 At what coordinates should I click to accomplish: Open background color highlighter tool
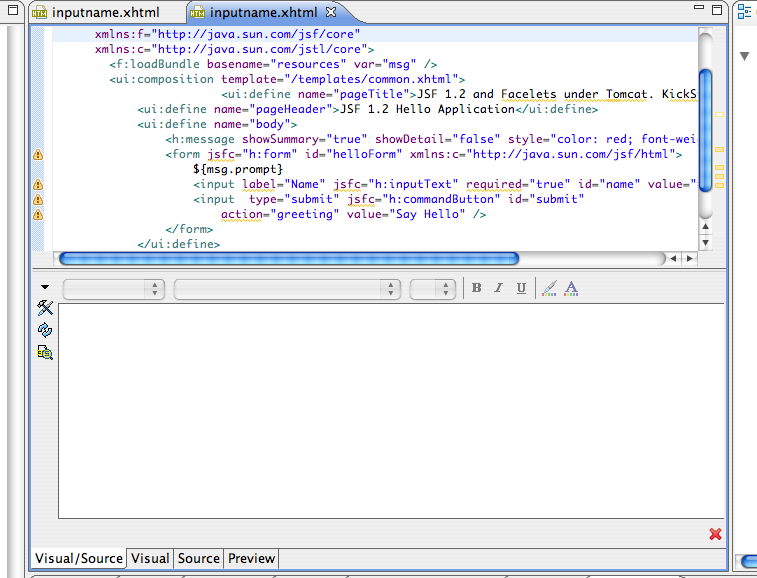pyautogui.click(x=549, y=288)
